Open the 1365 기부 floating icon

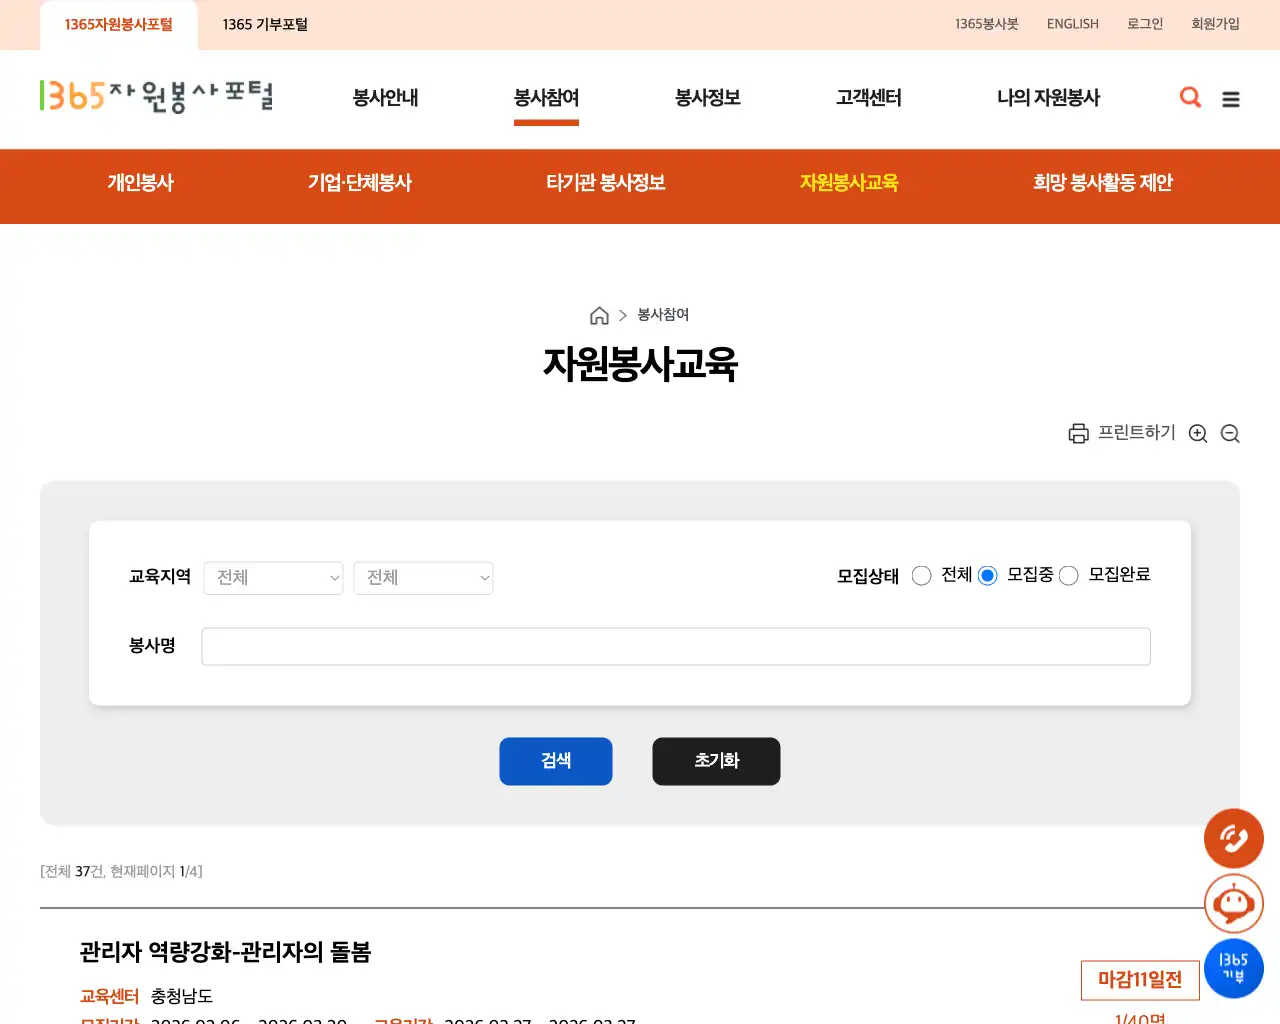(1233, 967)
